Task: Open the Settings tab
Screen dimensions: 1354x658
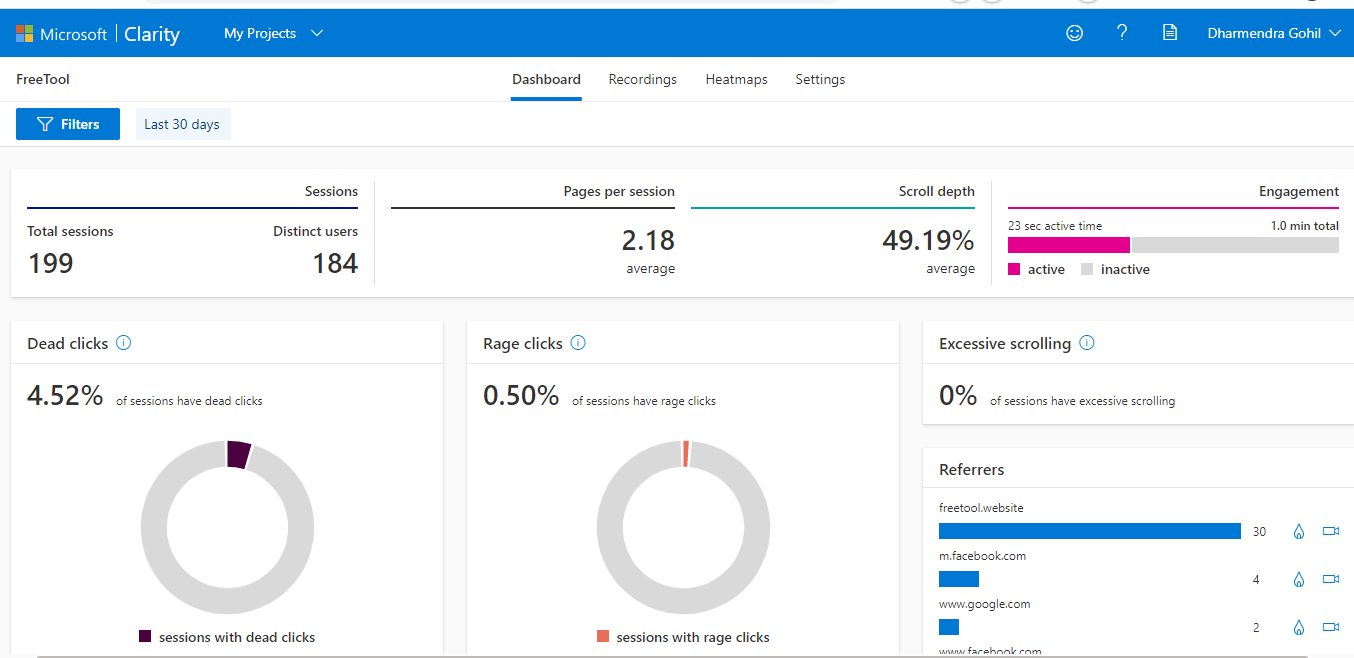Action: coord(819,79)
